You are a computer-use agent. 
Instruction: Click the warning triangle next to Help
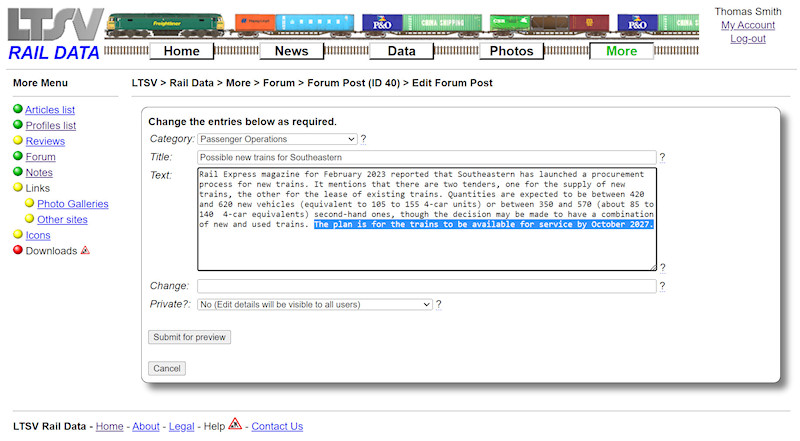point(235,424)
